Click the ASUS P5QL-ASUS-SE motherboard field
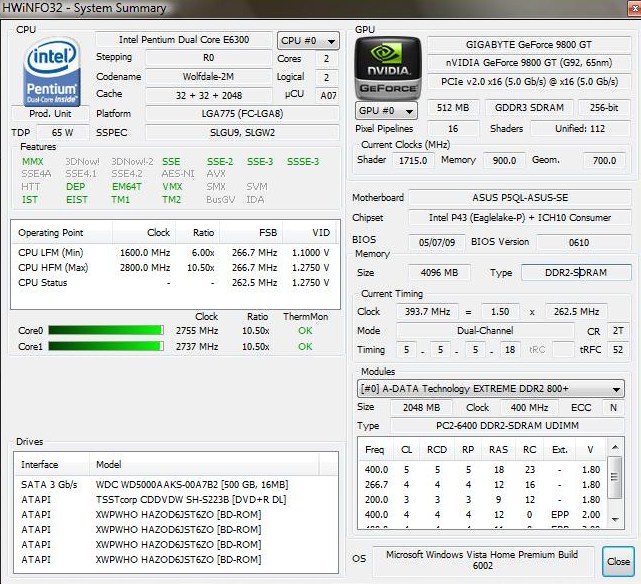This screenshot has height=584, width=641. [x=520, y=198]
